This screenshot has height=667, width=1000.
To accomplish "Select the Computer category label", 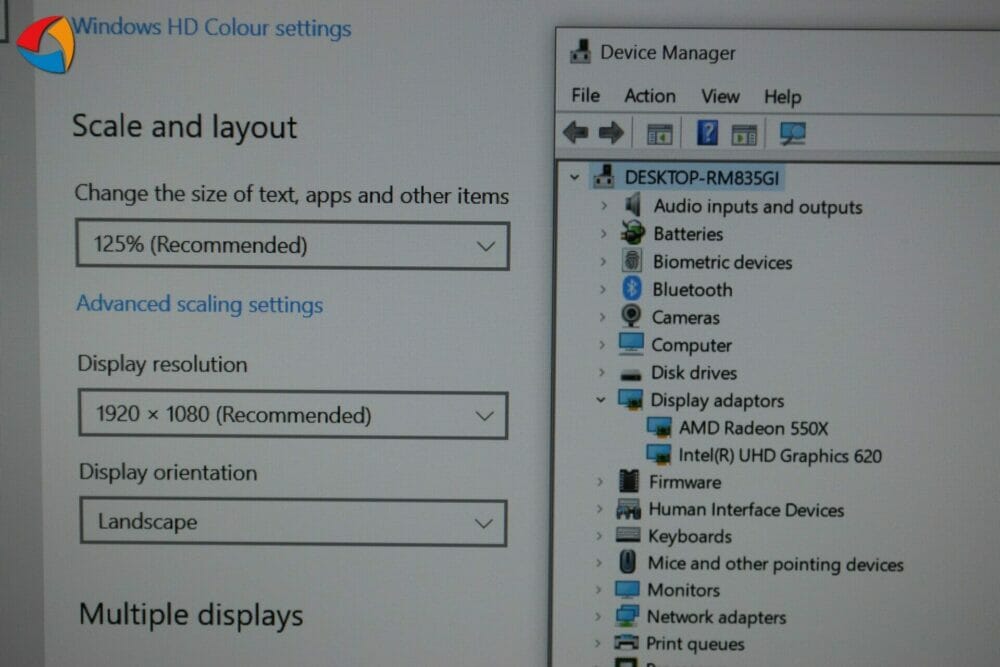I will (691, 345).
